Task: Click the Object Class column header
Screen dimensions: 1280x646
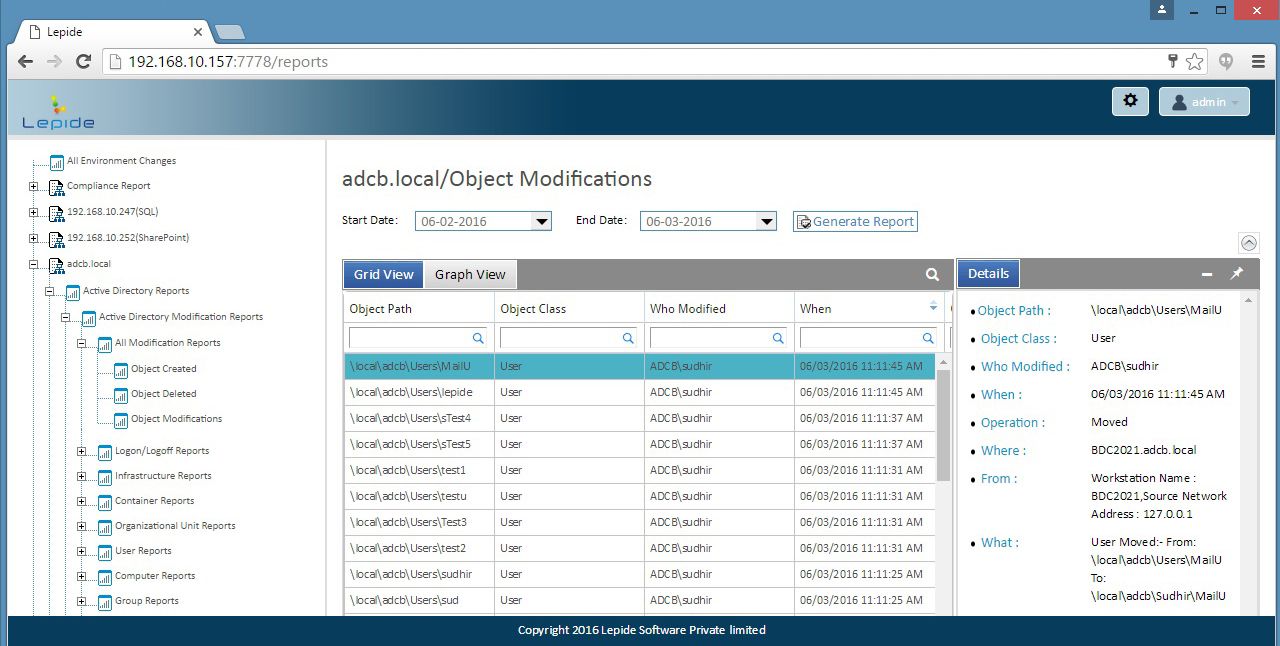Action: (569, 308)
